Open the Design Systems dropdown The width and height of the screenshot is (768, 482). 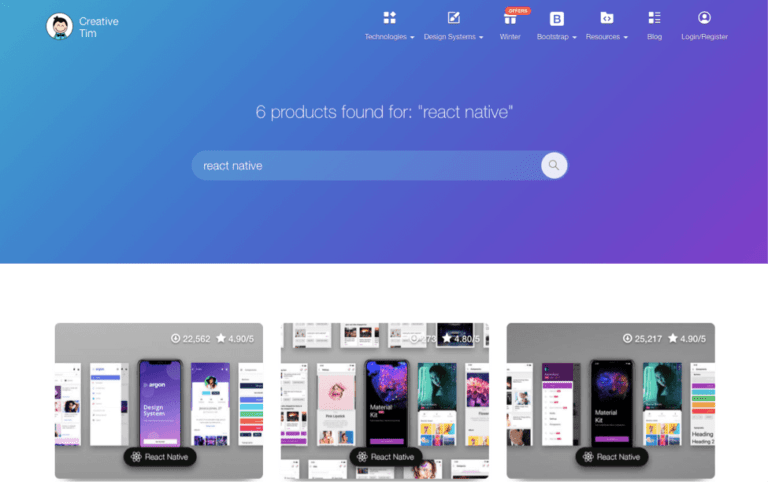point(453,37)
